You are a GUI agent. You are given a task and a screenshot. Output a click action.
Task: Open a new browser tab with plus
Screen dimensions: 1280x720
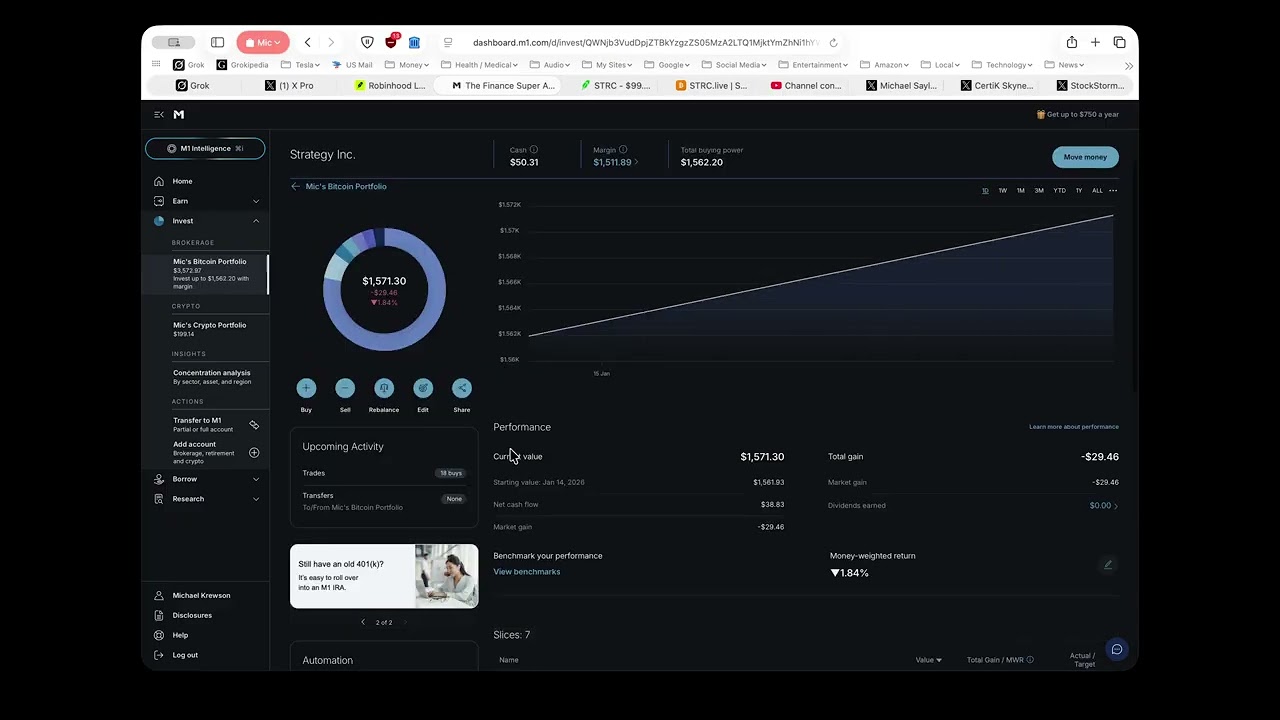[1095, 42]
